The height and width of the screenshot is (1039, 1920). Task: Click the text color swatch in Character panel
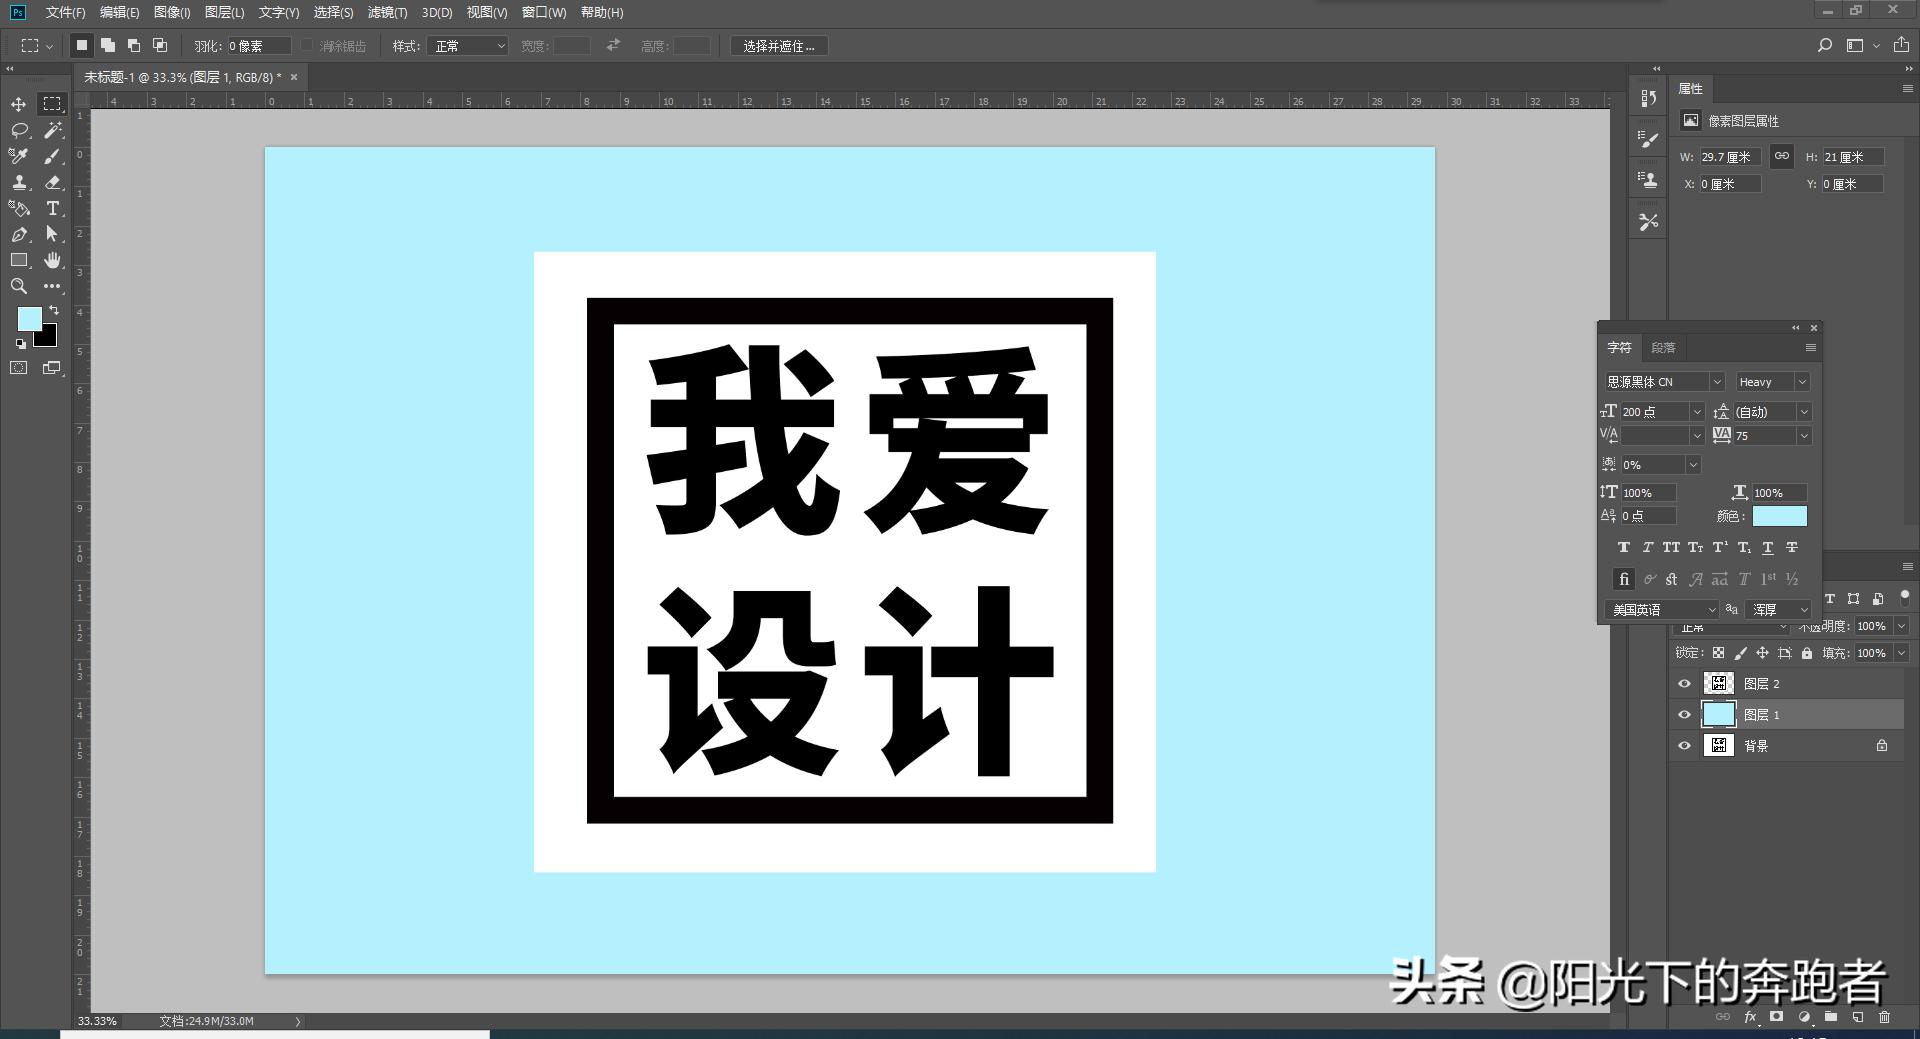click(1780, 515)
